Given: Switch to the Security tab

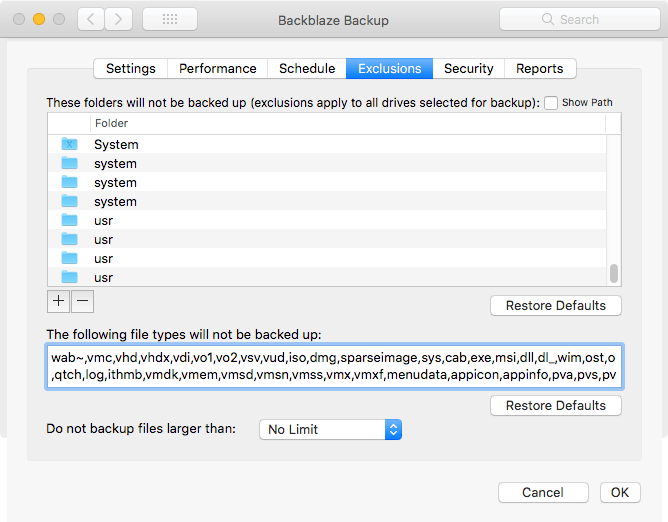Looking at the screenshot, I should (469, 69).
